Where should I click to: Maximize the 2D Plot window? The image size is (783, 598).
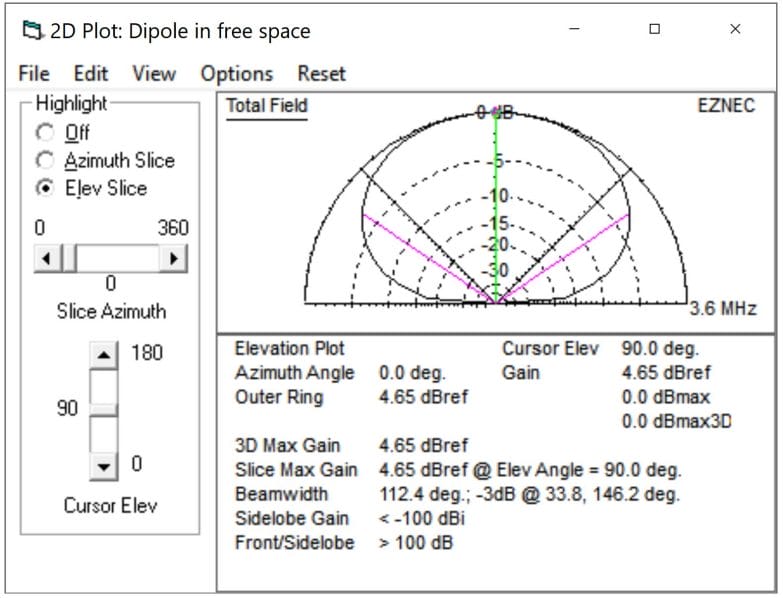tap(654, 30)
